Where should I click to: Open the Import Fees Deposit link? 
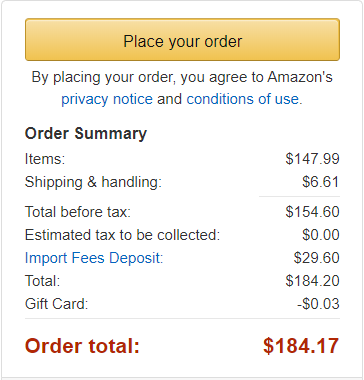click(94, 258)
